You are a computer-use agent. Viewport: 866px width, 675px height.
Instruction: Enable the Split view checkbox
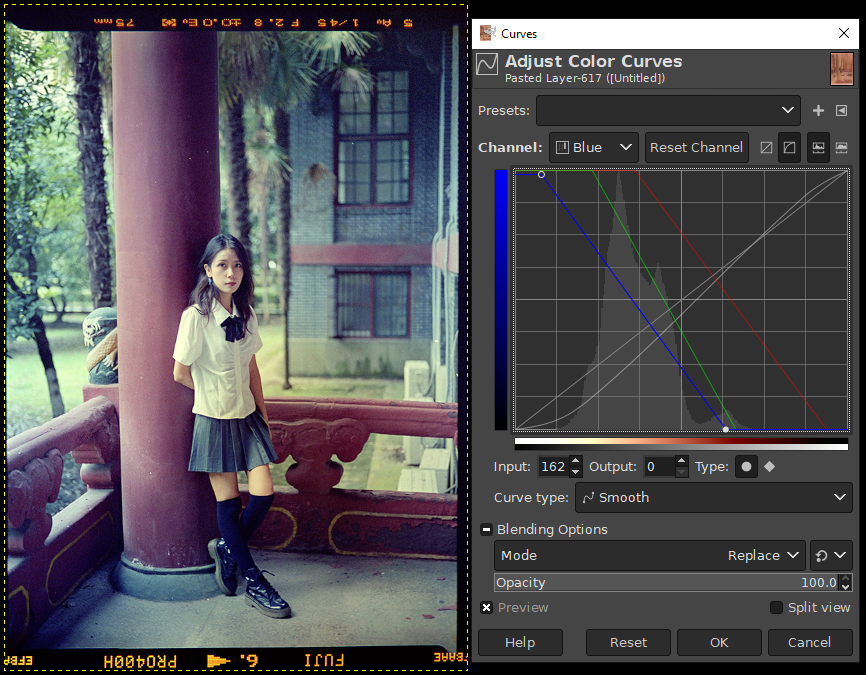tap(776, 607)
